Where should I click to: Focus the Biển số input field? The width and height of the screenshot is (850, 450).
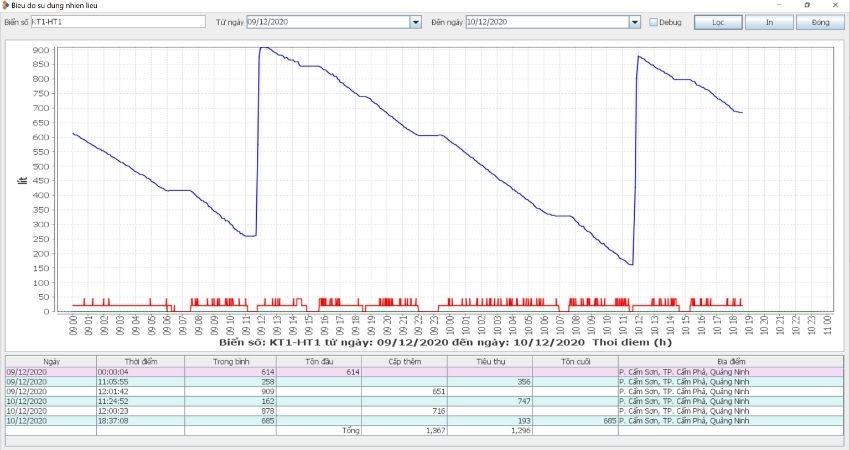click(118, 22)
